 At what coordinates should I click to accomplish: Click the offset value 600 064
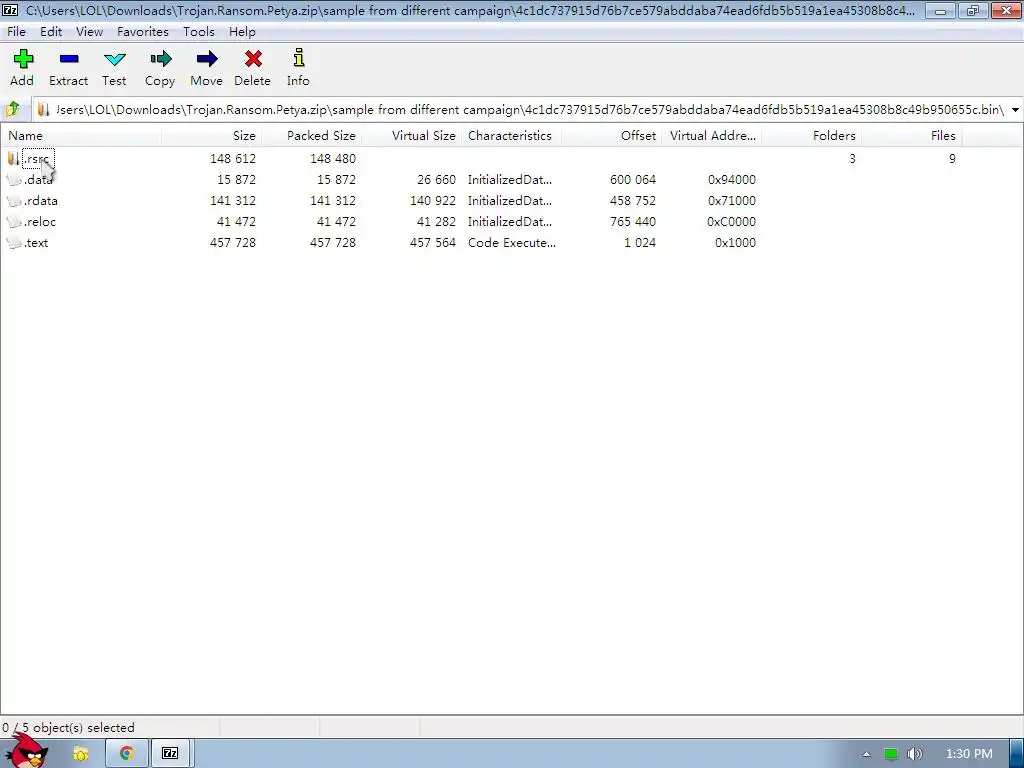[x=633, y=180]
